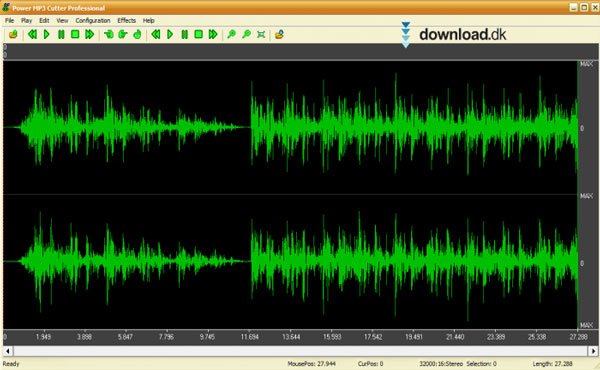Click fast-forward in the first playback group
The height and width of the screenshot is (370, 600).
(90, 34)
